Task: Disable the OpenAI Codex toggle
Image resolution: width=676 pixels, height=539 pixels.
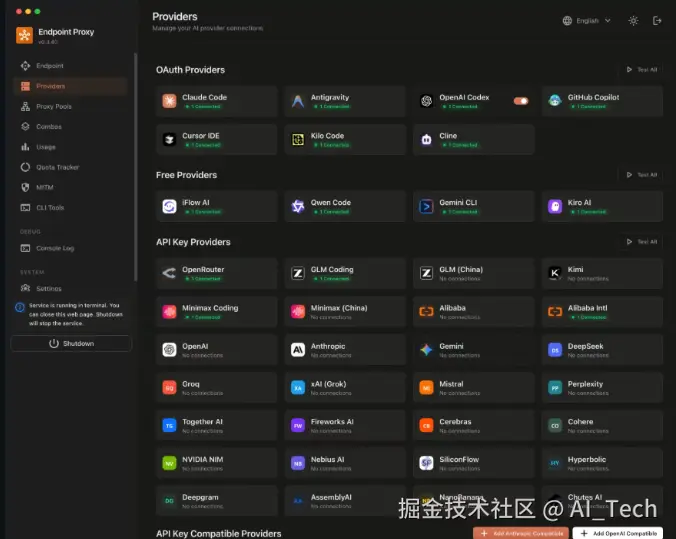Action: pos(520,101)
